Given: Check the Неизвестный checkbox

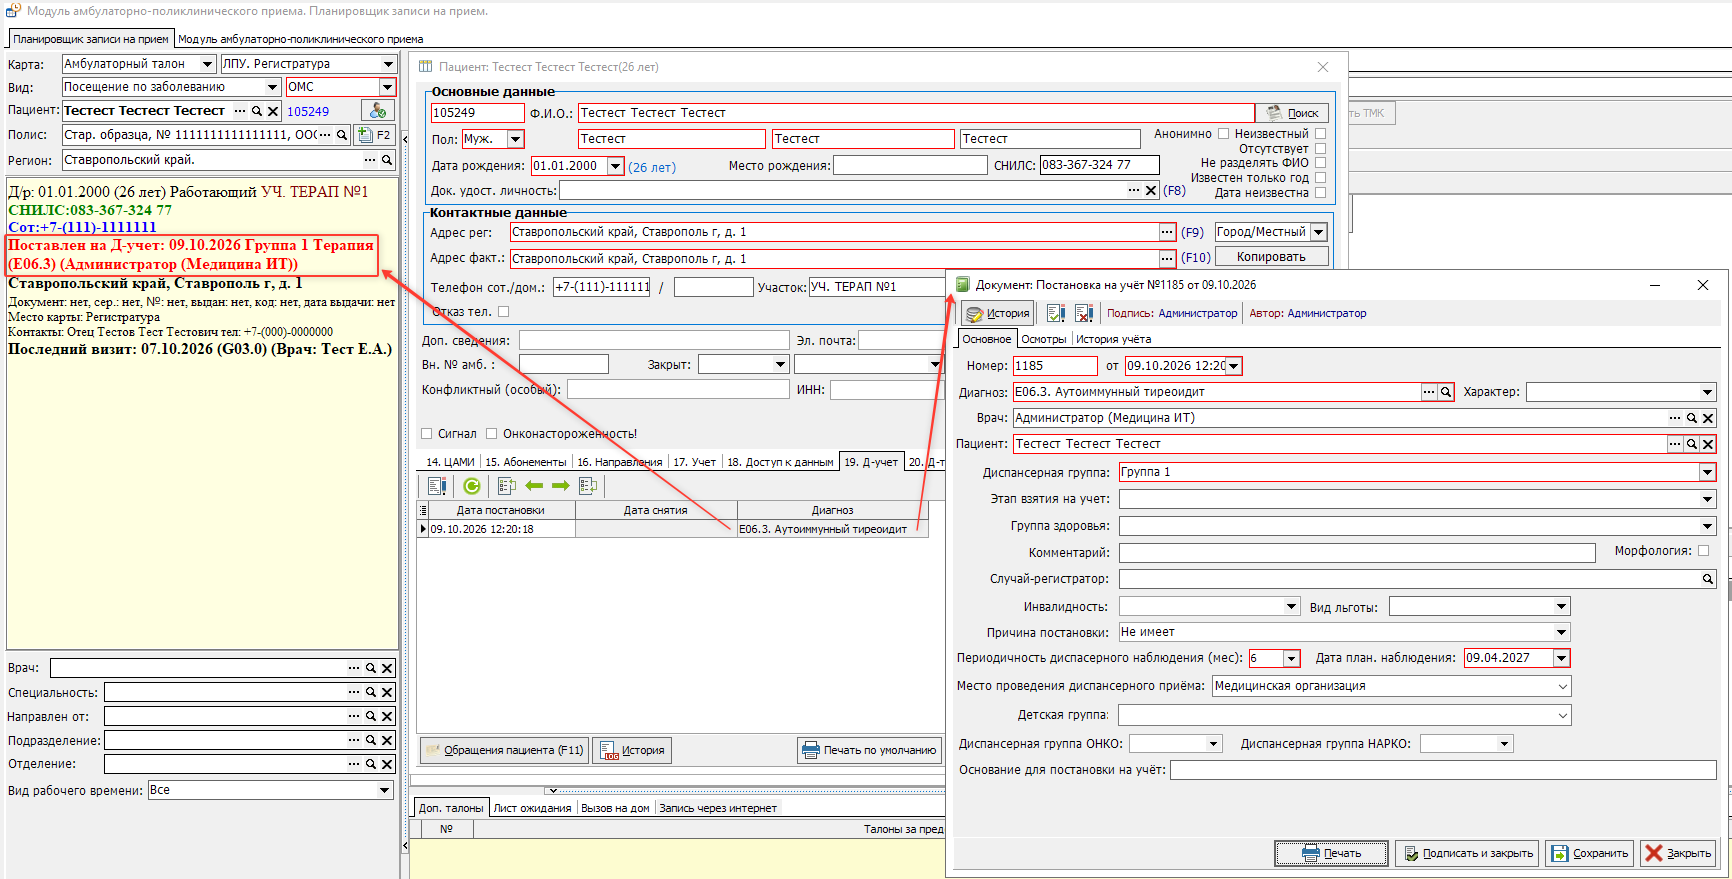Looking at the screenshot, I should (1320, 133).
